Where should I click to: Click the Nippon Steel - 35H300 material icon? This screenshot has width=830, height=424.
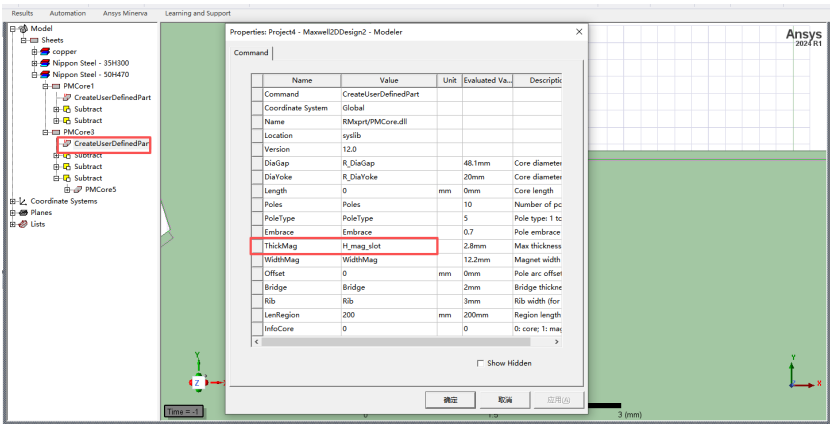(x=46, y=63)
